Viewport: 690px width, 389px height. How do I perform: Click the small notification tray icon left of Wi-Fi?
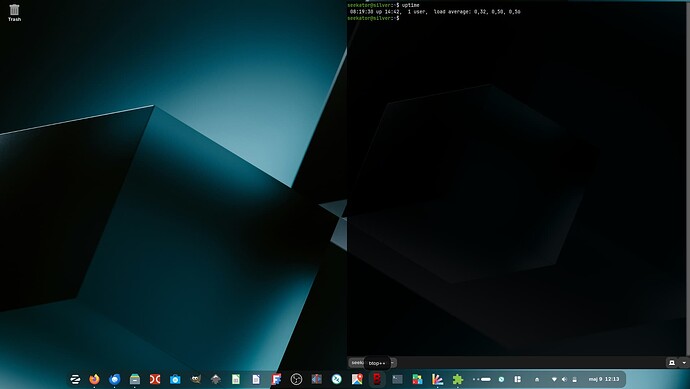537,379
